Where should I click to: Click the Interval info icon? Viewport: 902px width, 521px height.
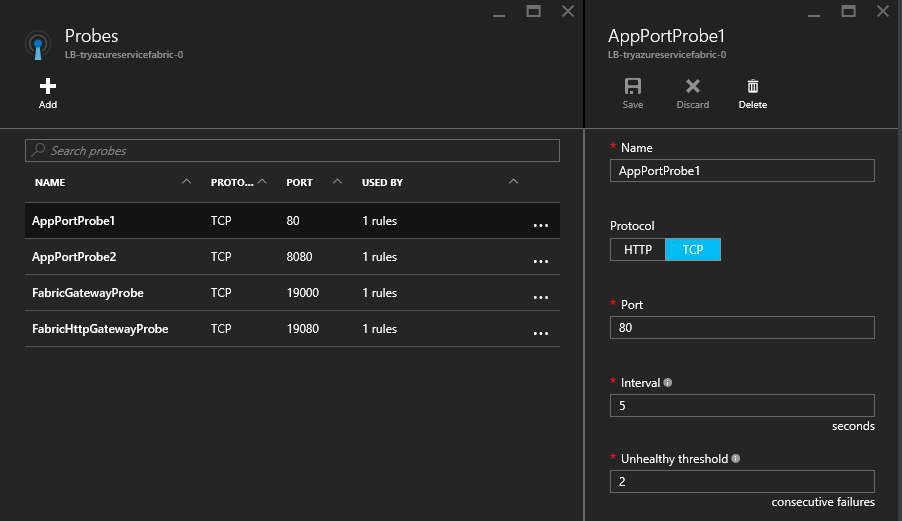click(668, 383)
